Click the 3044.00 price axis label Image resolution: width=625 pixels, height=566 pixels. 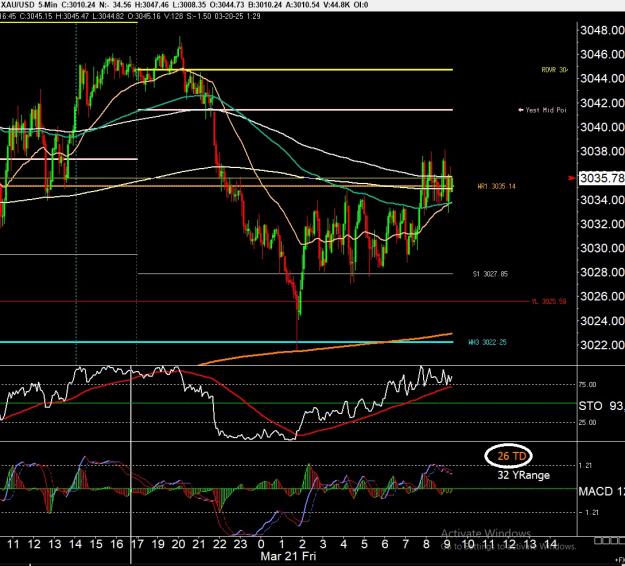tap(602, 79)
